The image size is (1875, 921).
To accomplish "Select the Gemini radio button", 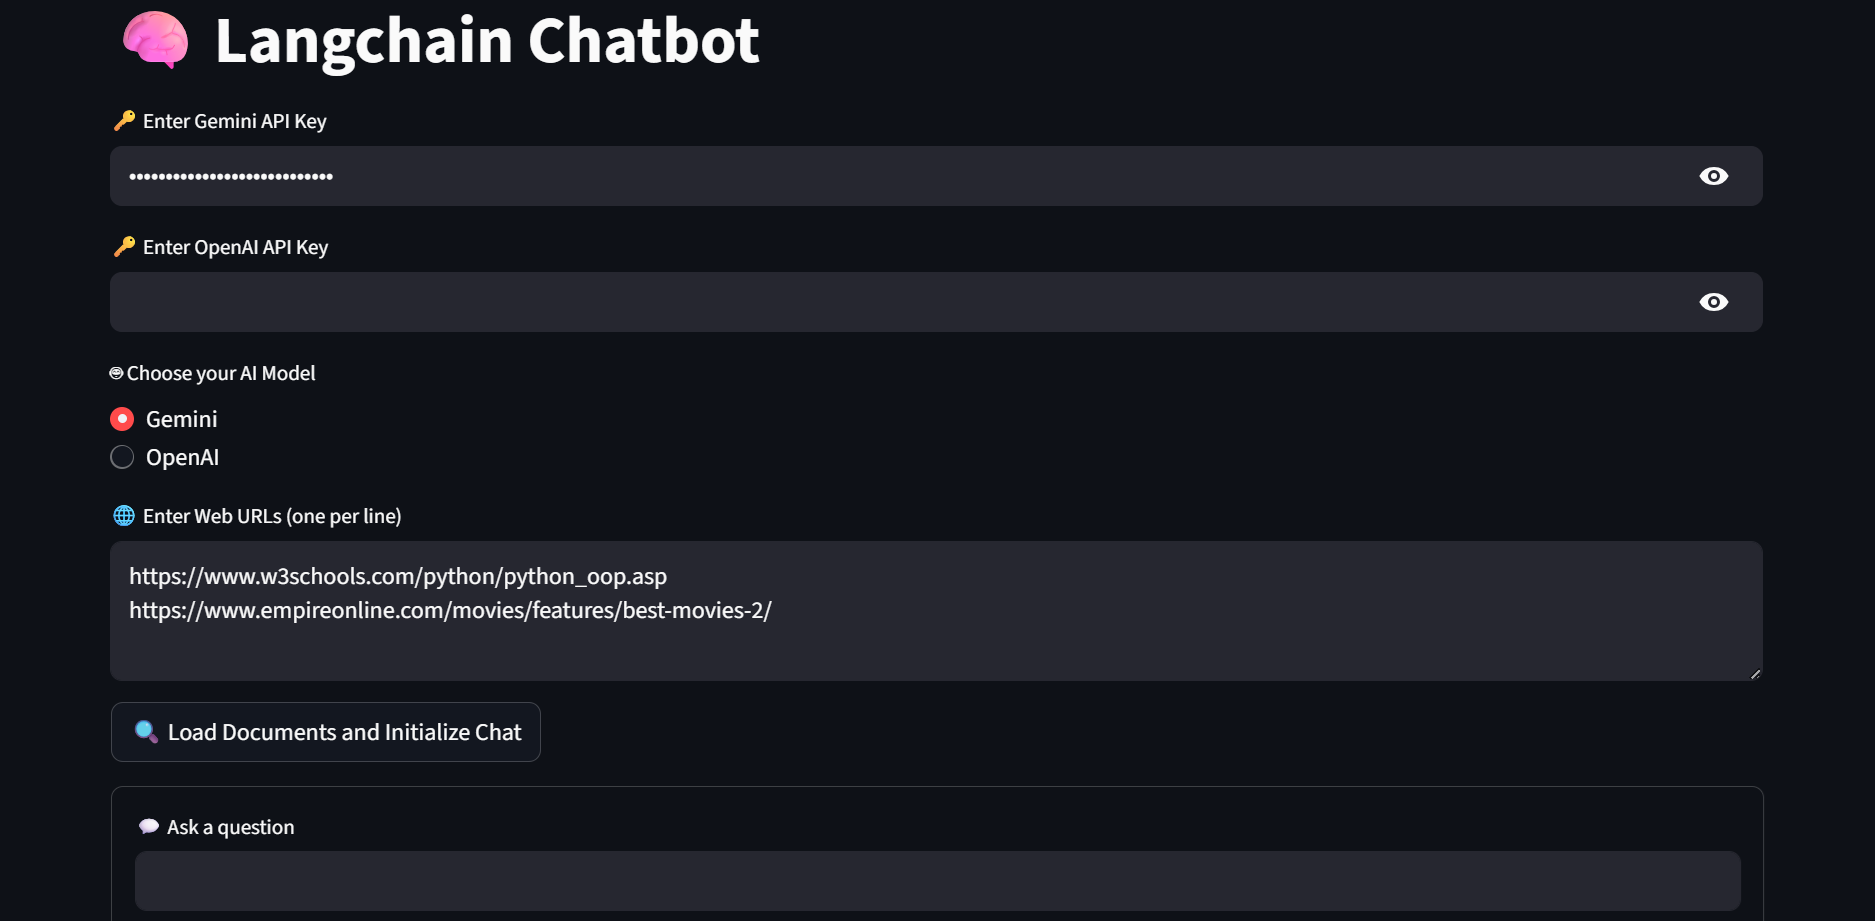I will [x=122, y=419].
